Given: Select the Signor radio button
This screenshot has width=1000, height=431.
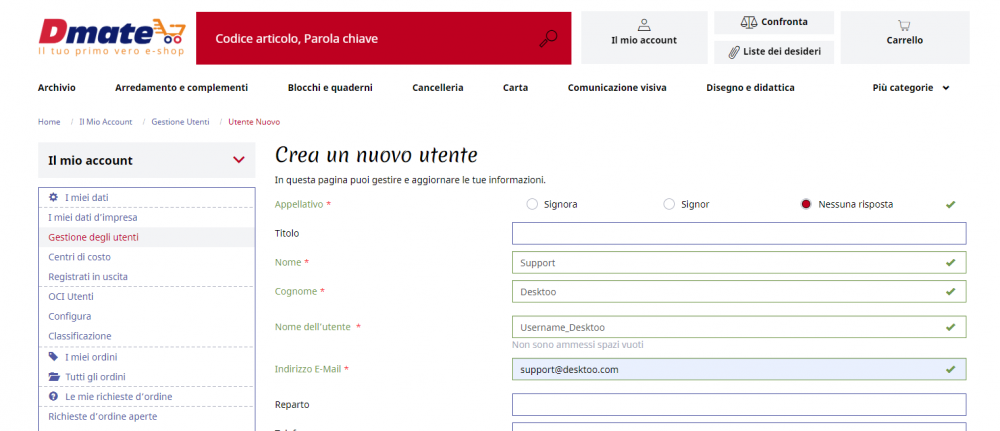Looking at the screenshot, I should (669, 204).
